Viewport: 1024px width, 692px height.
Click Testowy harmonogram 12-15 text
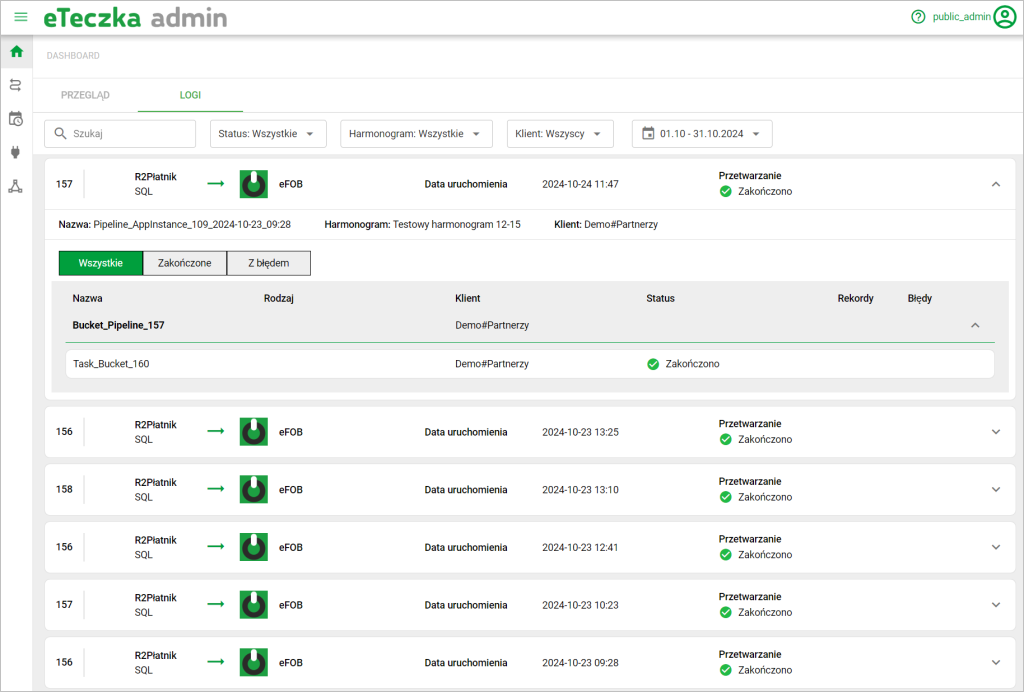point(456,225)
